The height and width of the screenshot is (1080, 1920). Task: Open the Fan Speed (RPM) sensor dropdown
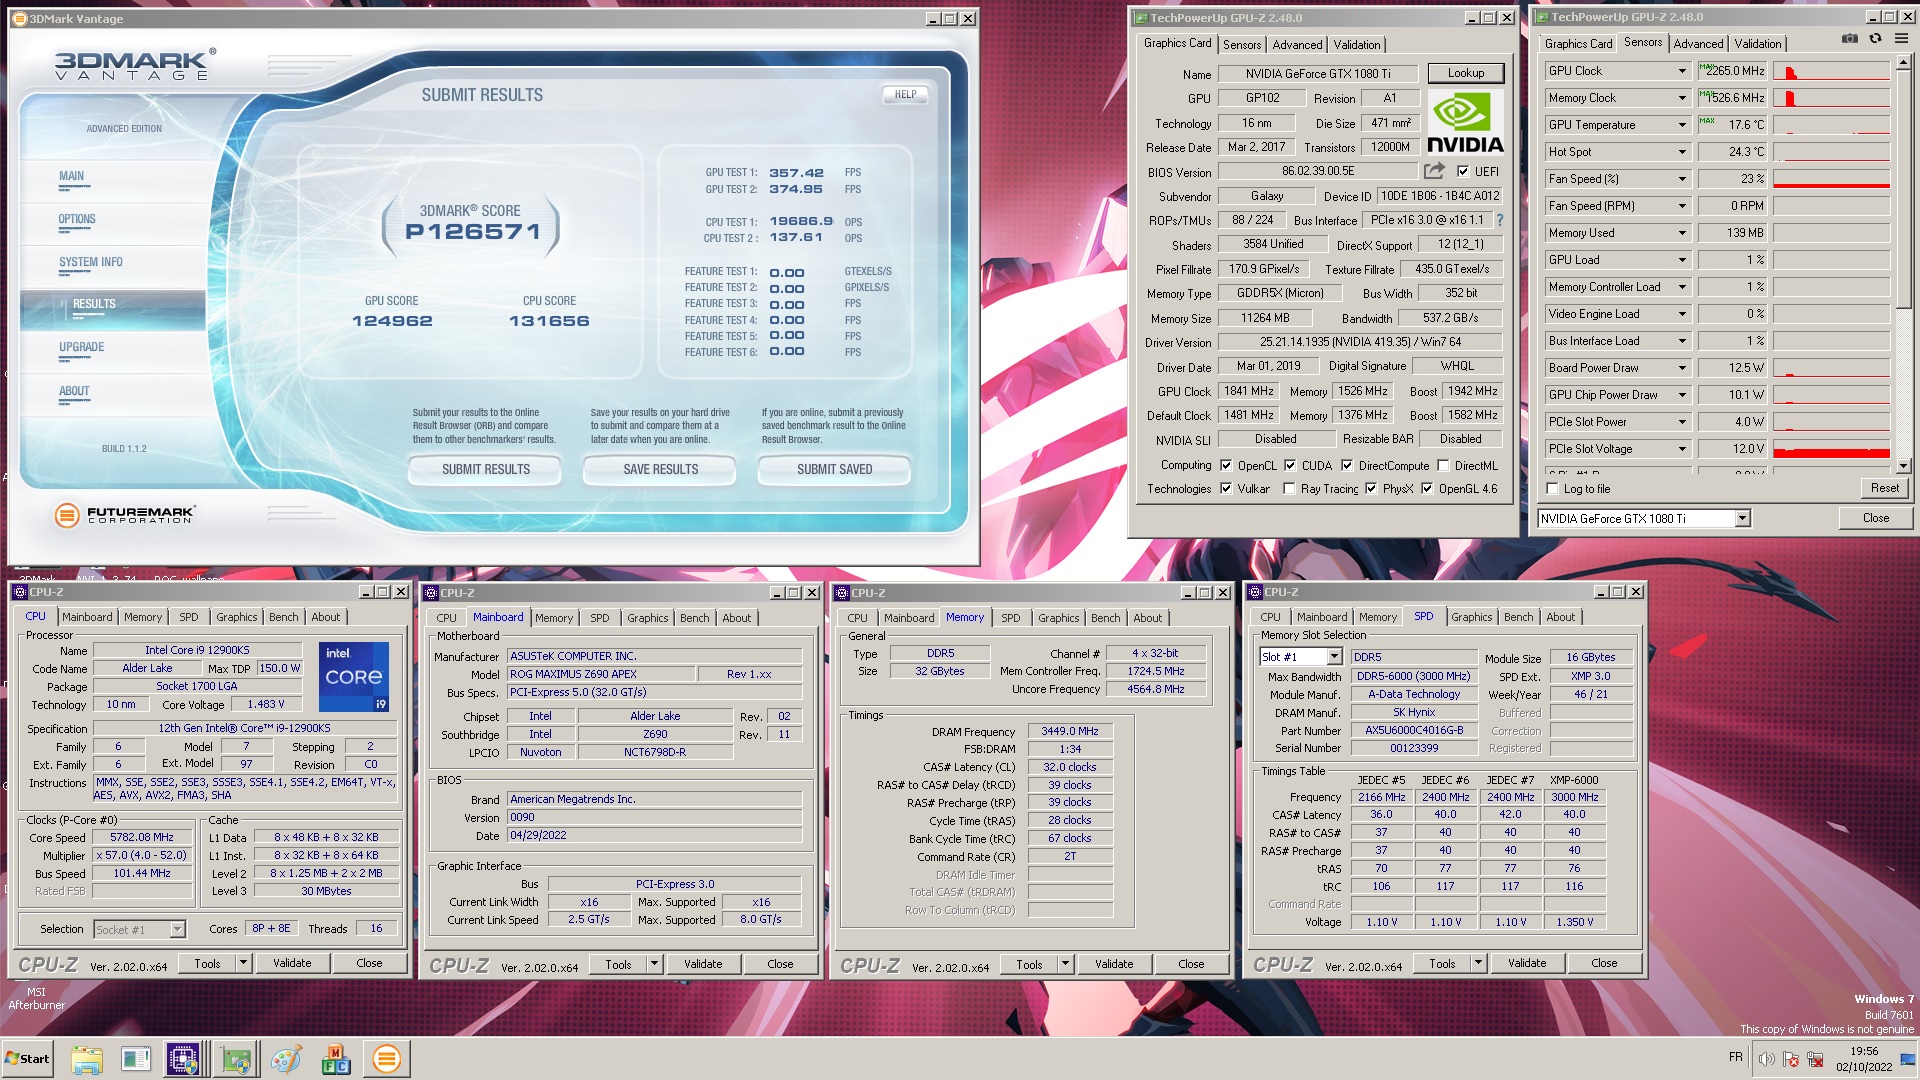(x=1682, y=206)
